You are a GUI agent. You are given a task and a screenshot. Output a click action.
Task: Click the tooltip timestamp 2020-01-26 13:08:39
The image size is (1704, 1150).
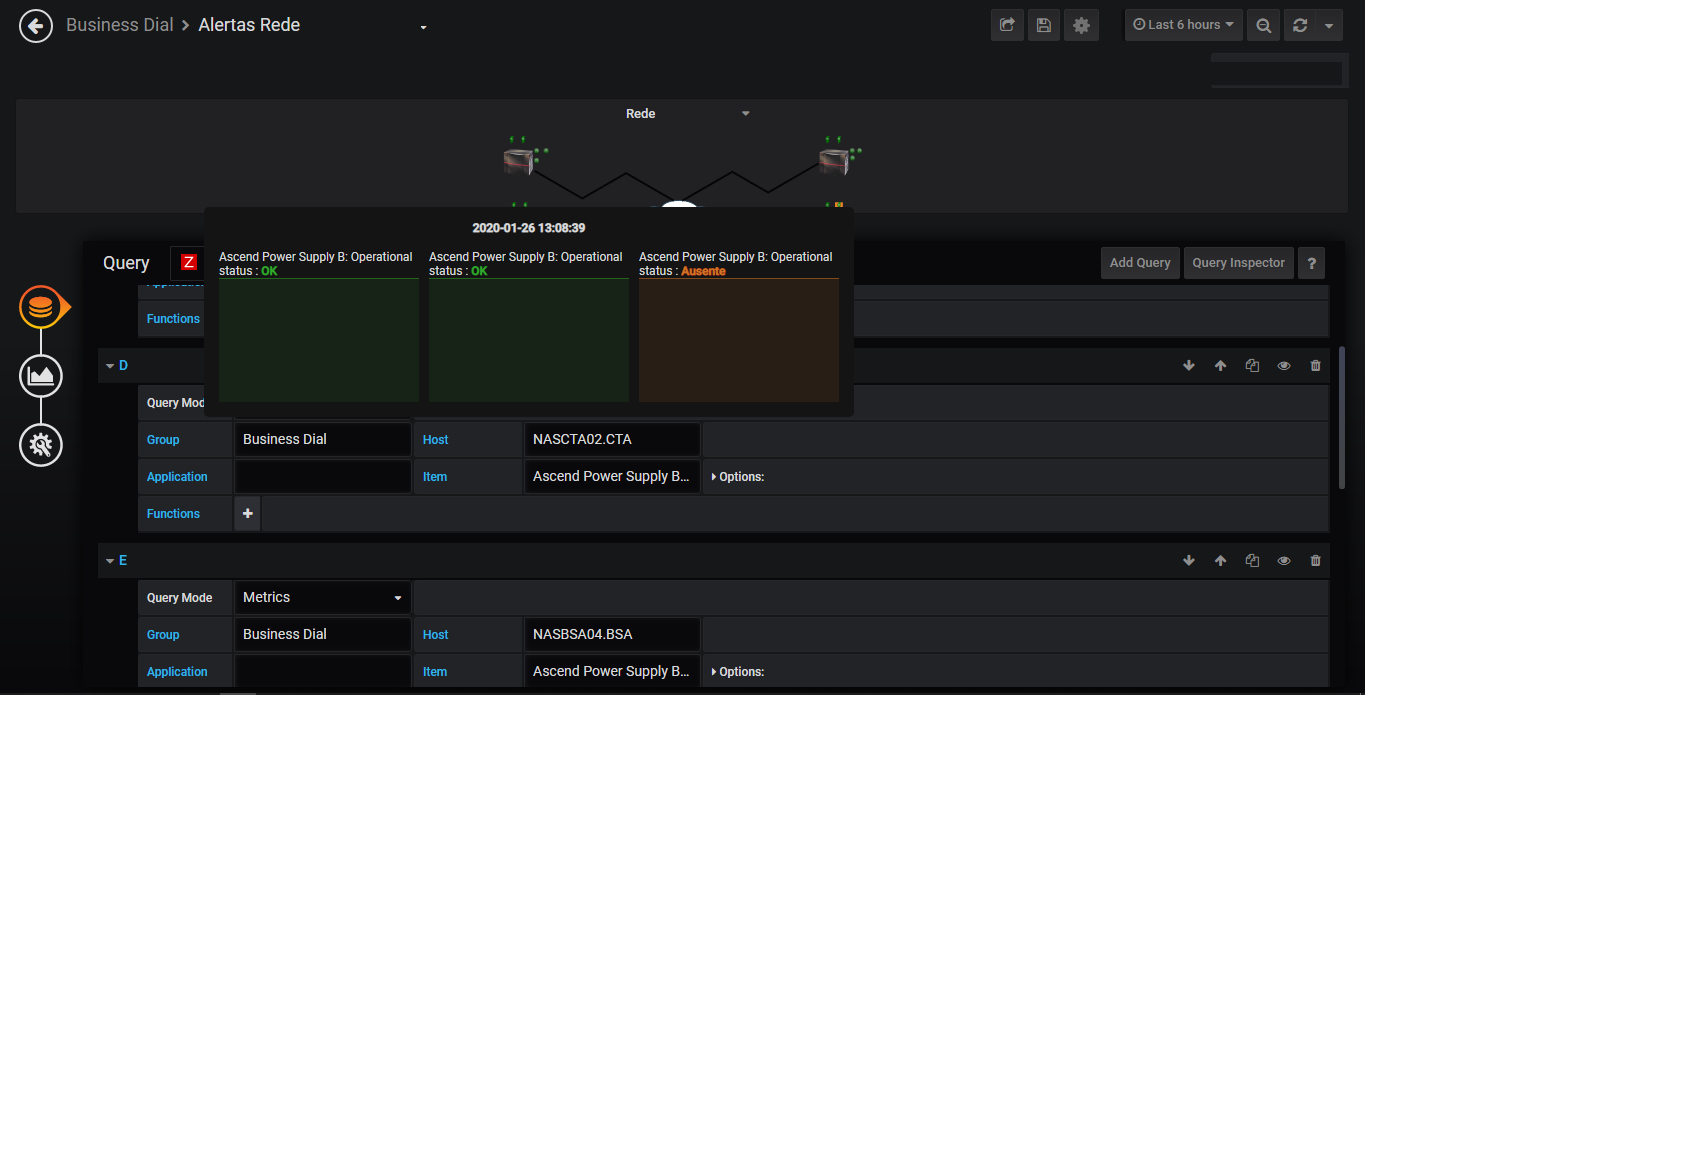click(529, 228)
